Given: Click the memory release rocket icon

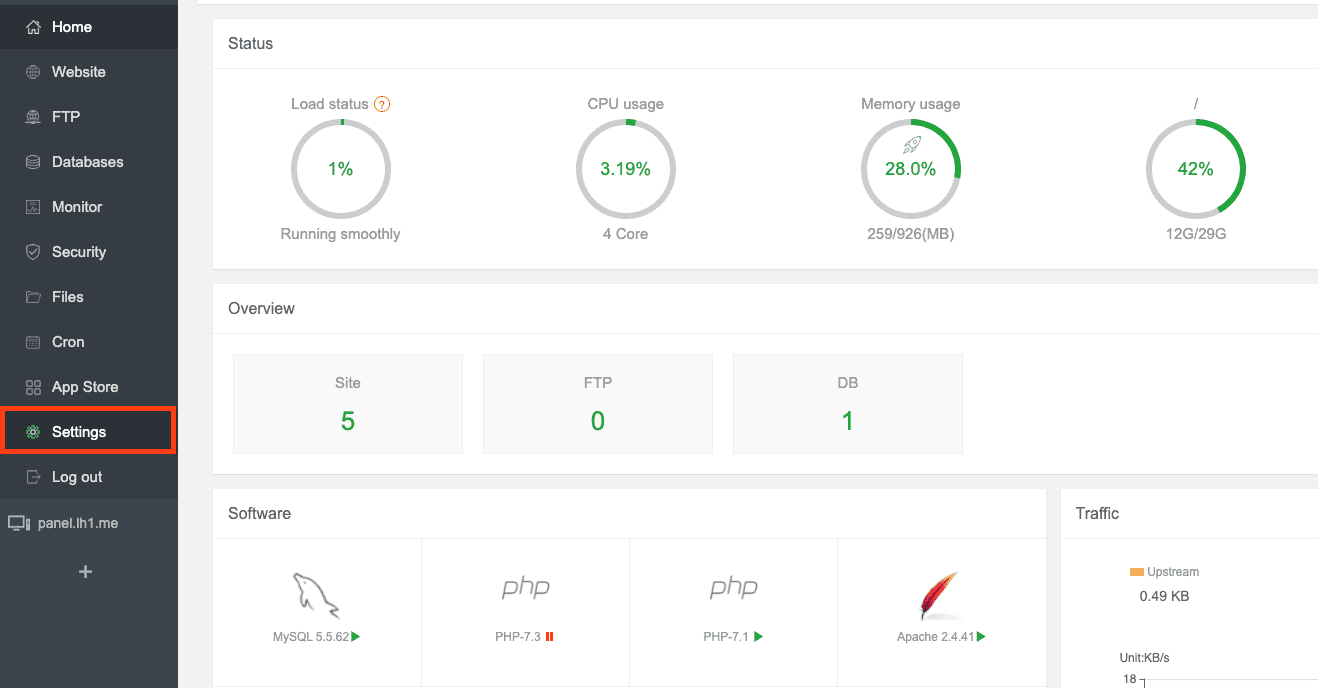Looking at the screenshot, I should 910,146.
